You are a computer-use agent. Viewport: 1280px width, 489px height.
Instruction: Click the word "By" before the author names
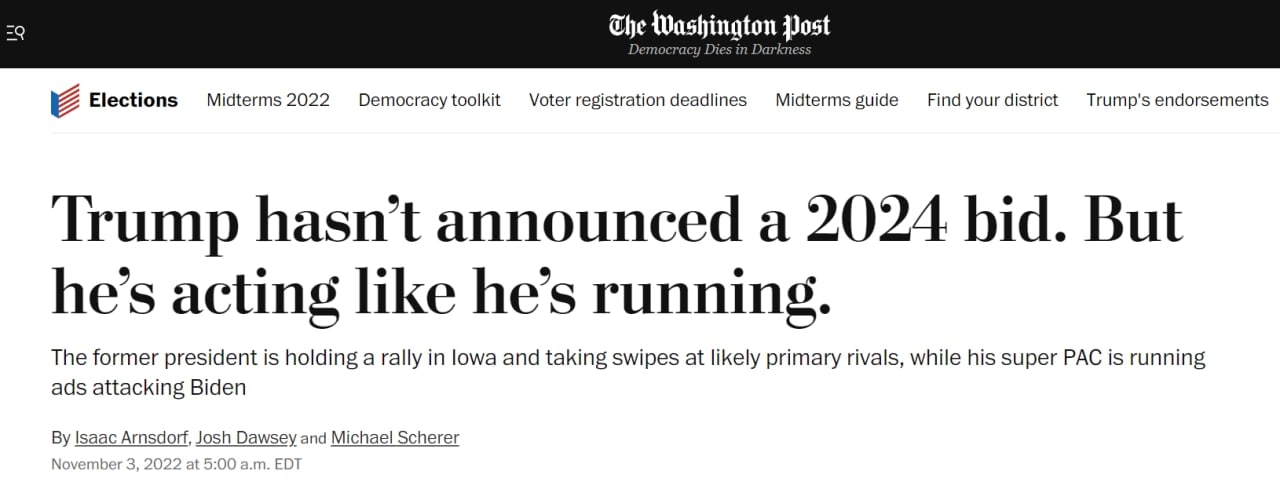(x=60, y=438)
